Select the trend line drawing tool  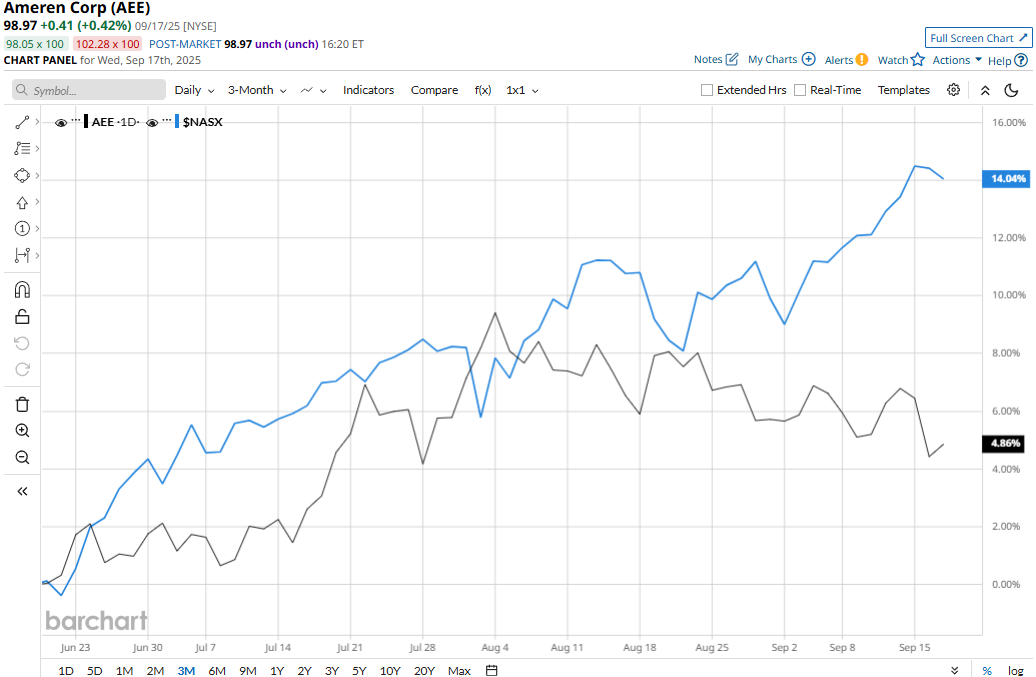point(22,122)
